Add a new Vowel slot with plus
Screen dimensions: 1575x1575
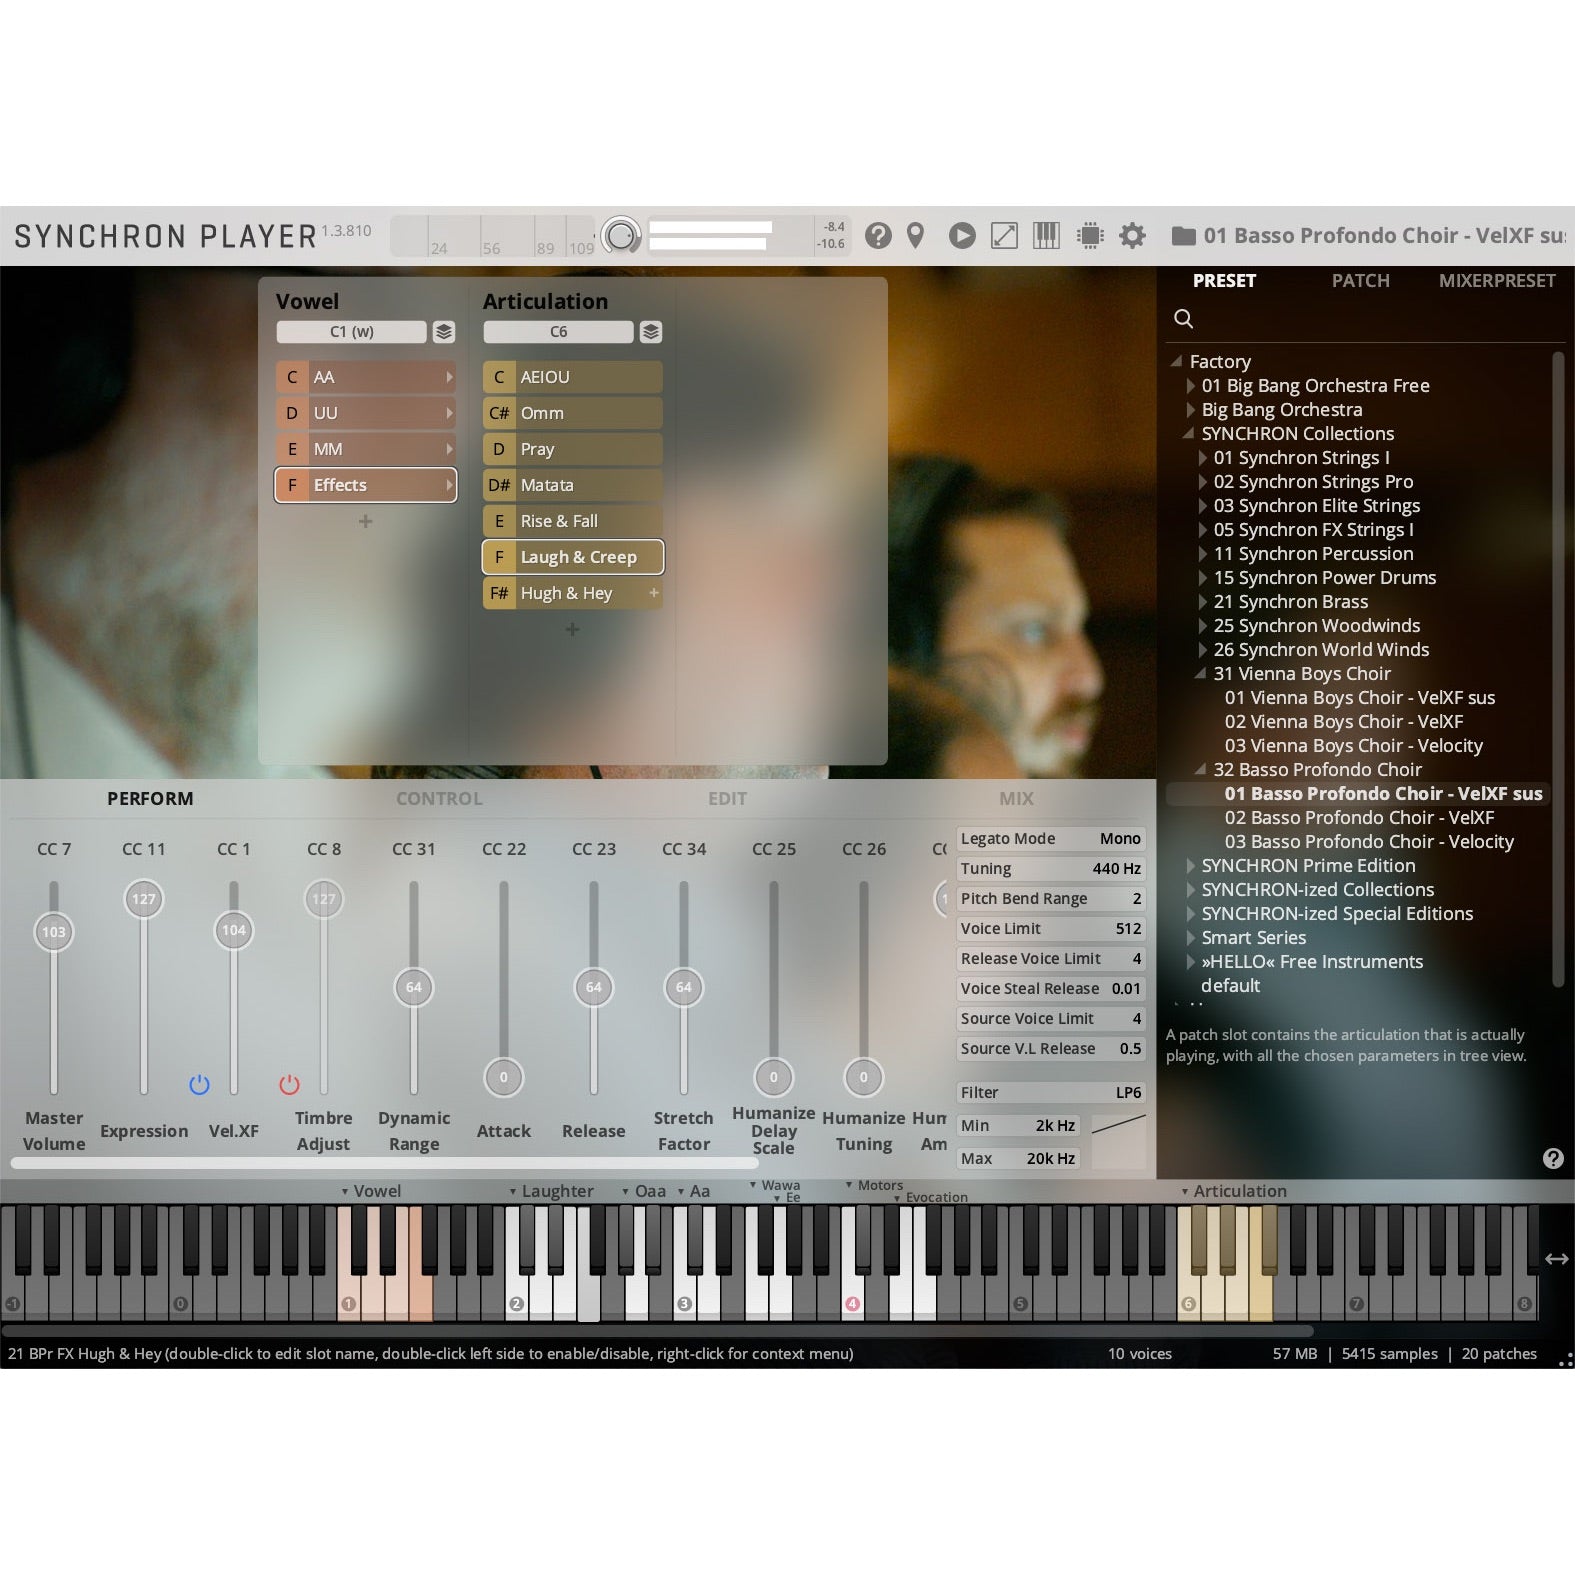pos(366,522)
